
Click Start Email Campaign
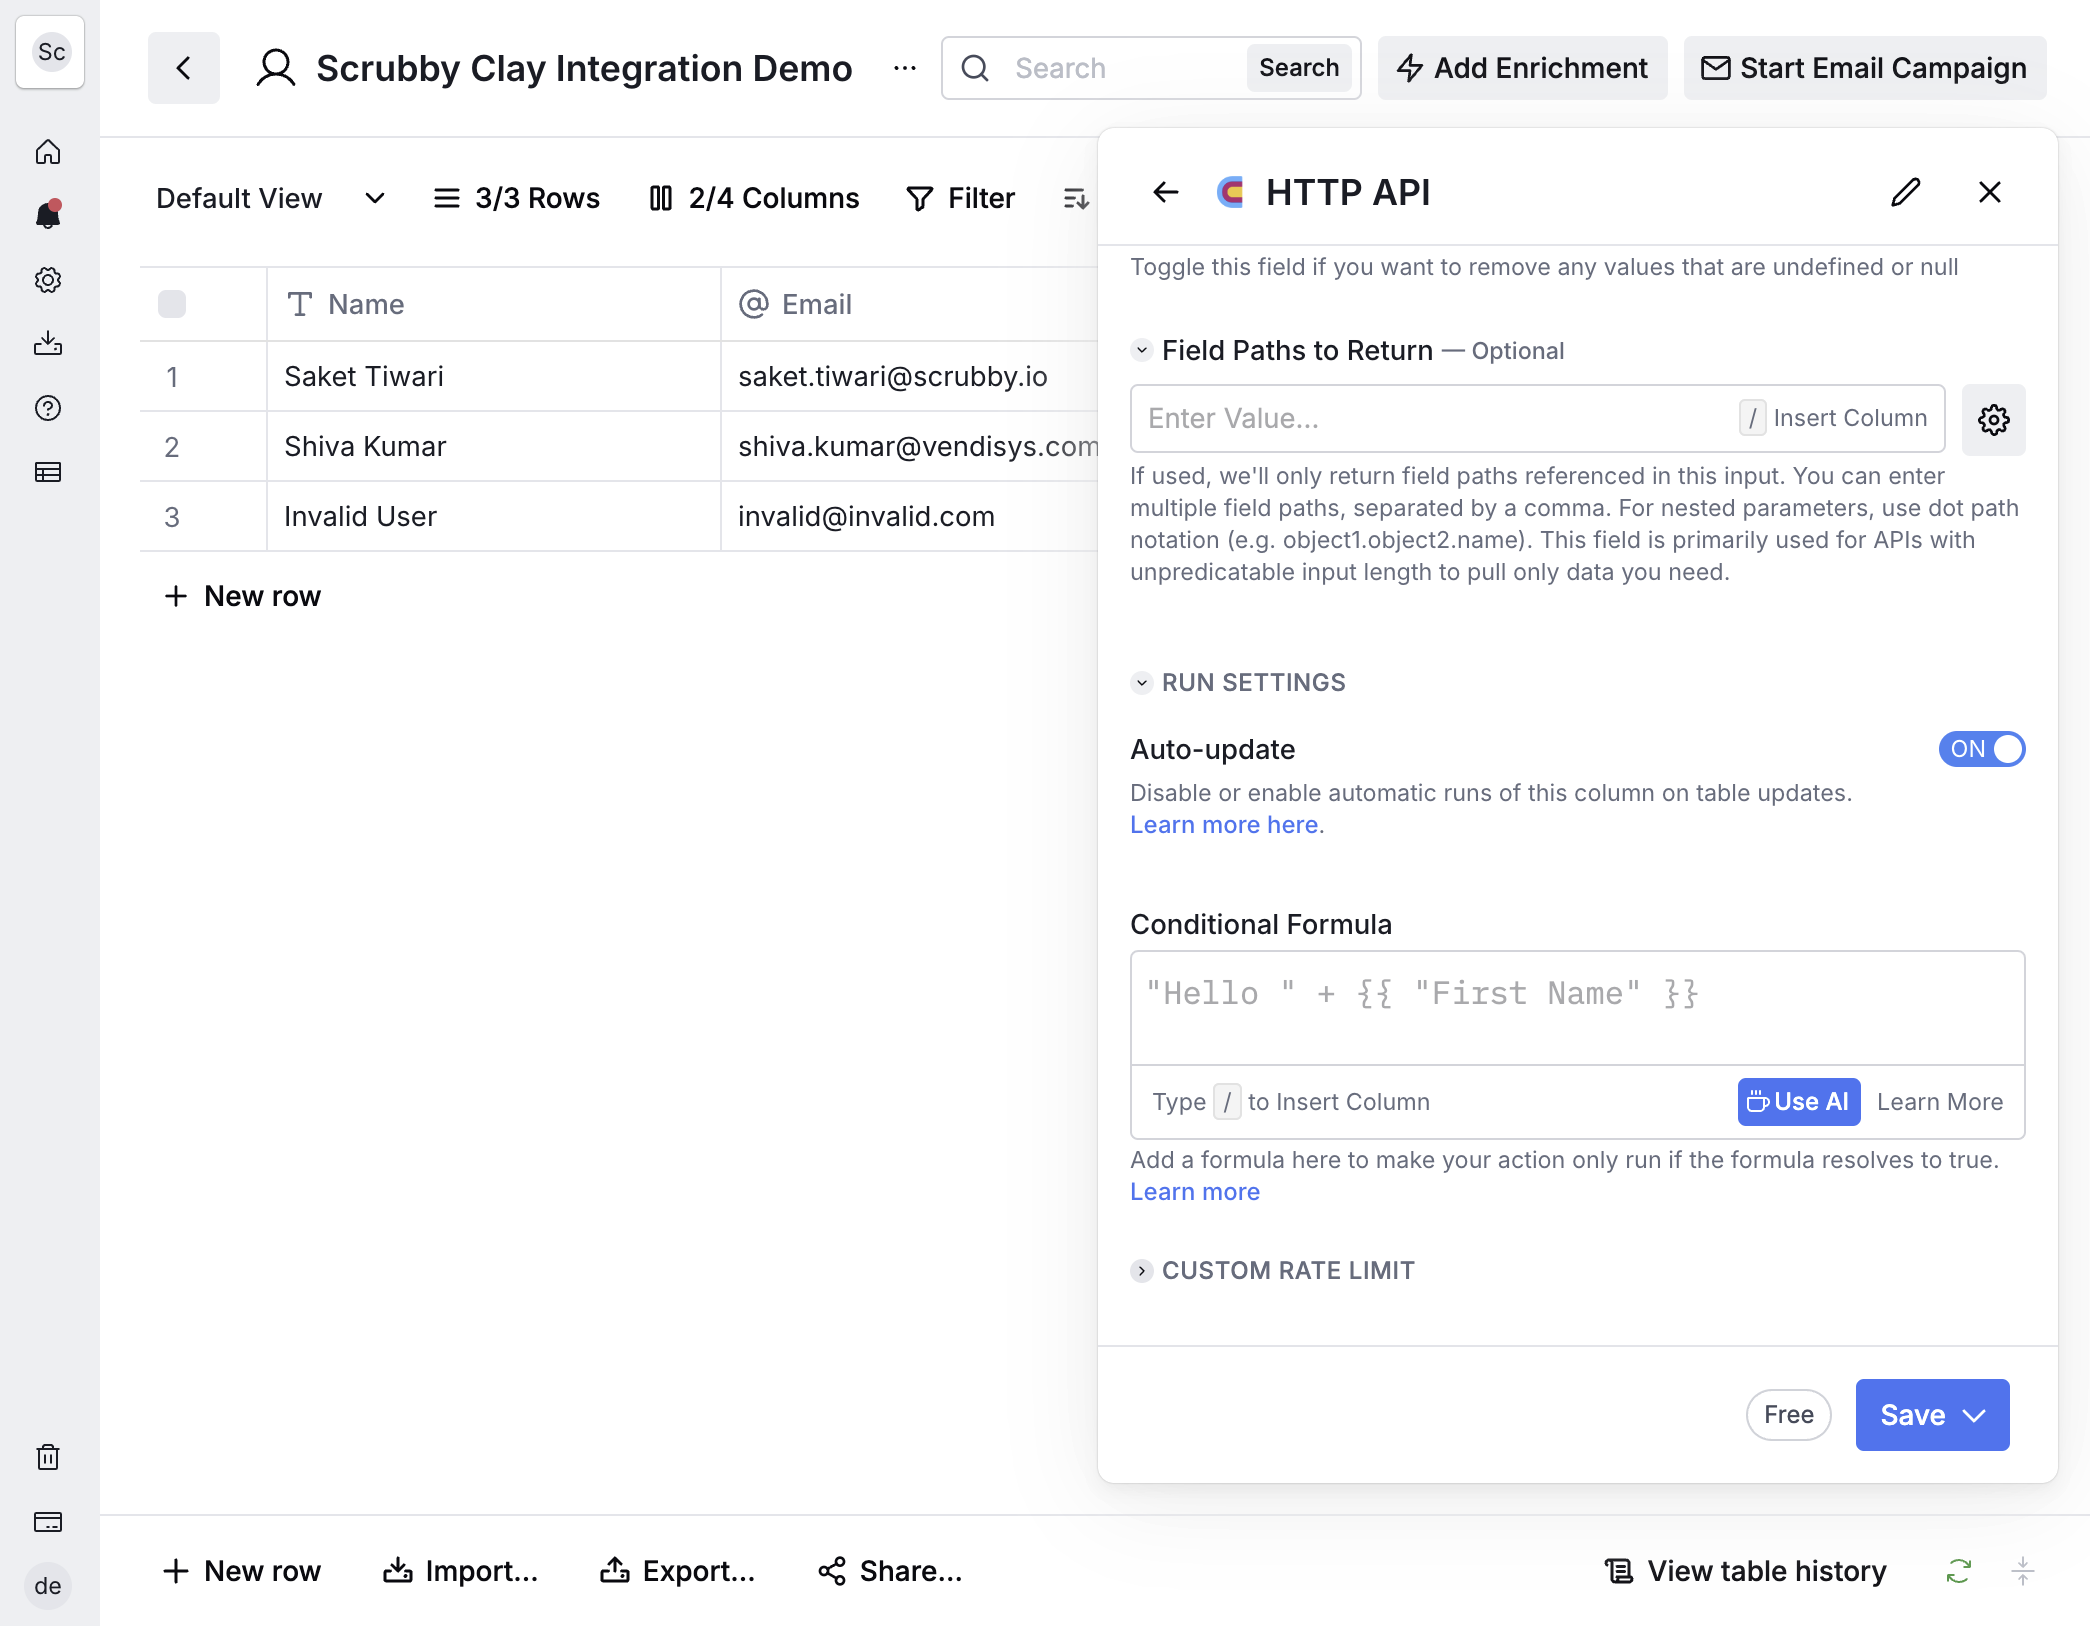tap(1865, 68)
